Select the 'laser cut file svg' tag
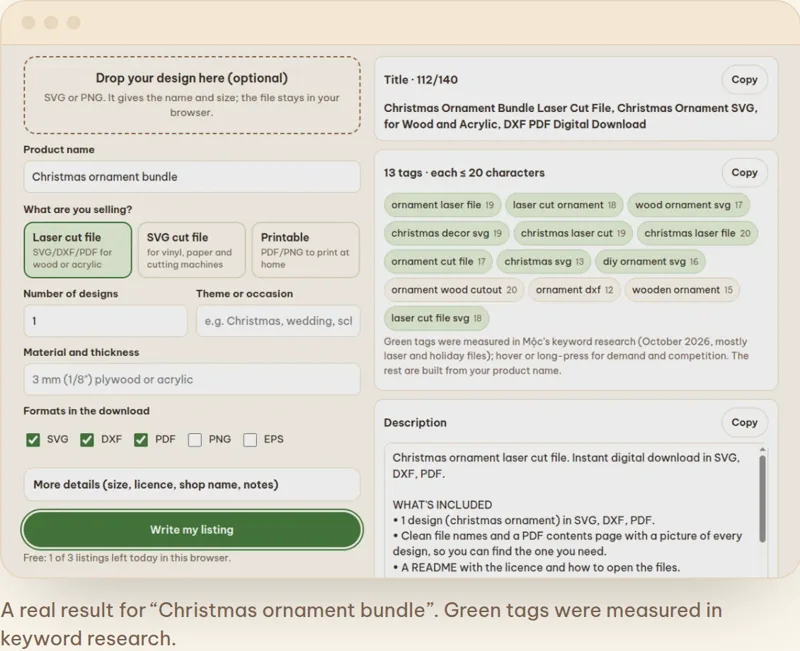Viewport: 800px width, 651px height. tap(436, 318)
